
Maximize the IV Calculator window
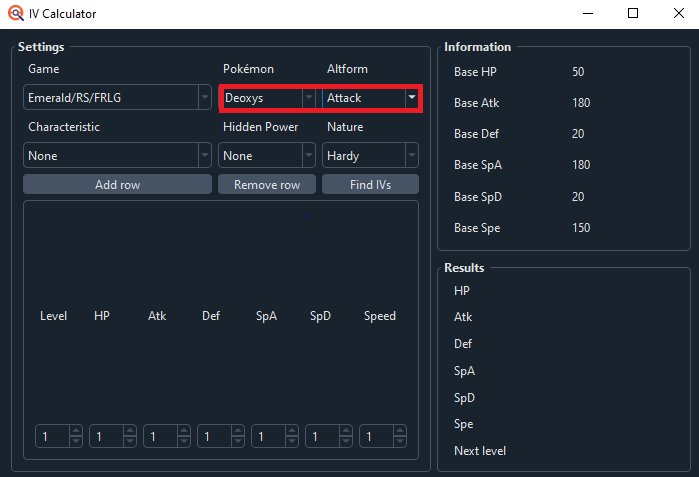633,13
